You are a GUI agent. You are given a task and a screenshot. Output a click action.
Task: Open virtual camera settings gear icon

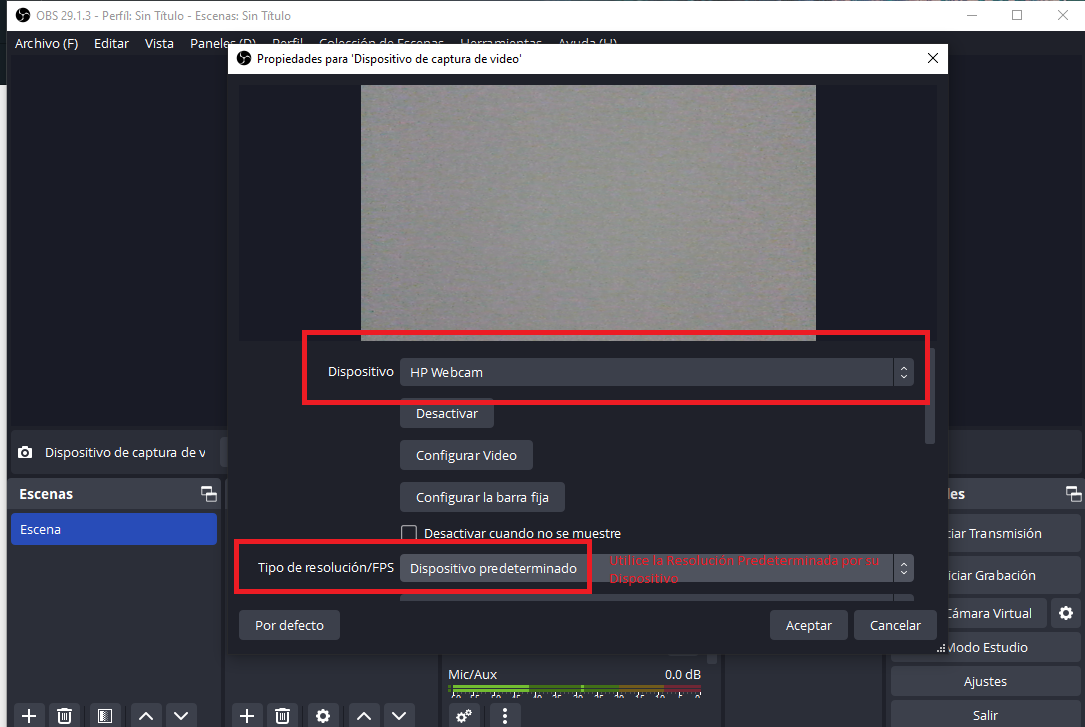(1066, 613)
